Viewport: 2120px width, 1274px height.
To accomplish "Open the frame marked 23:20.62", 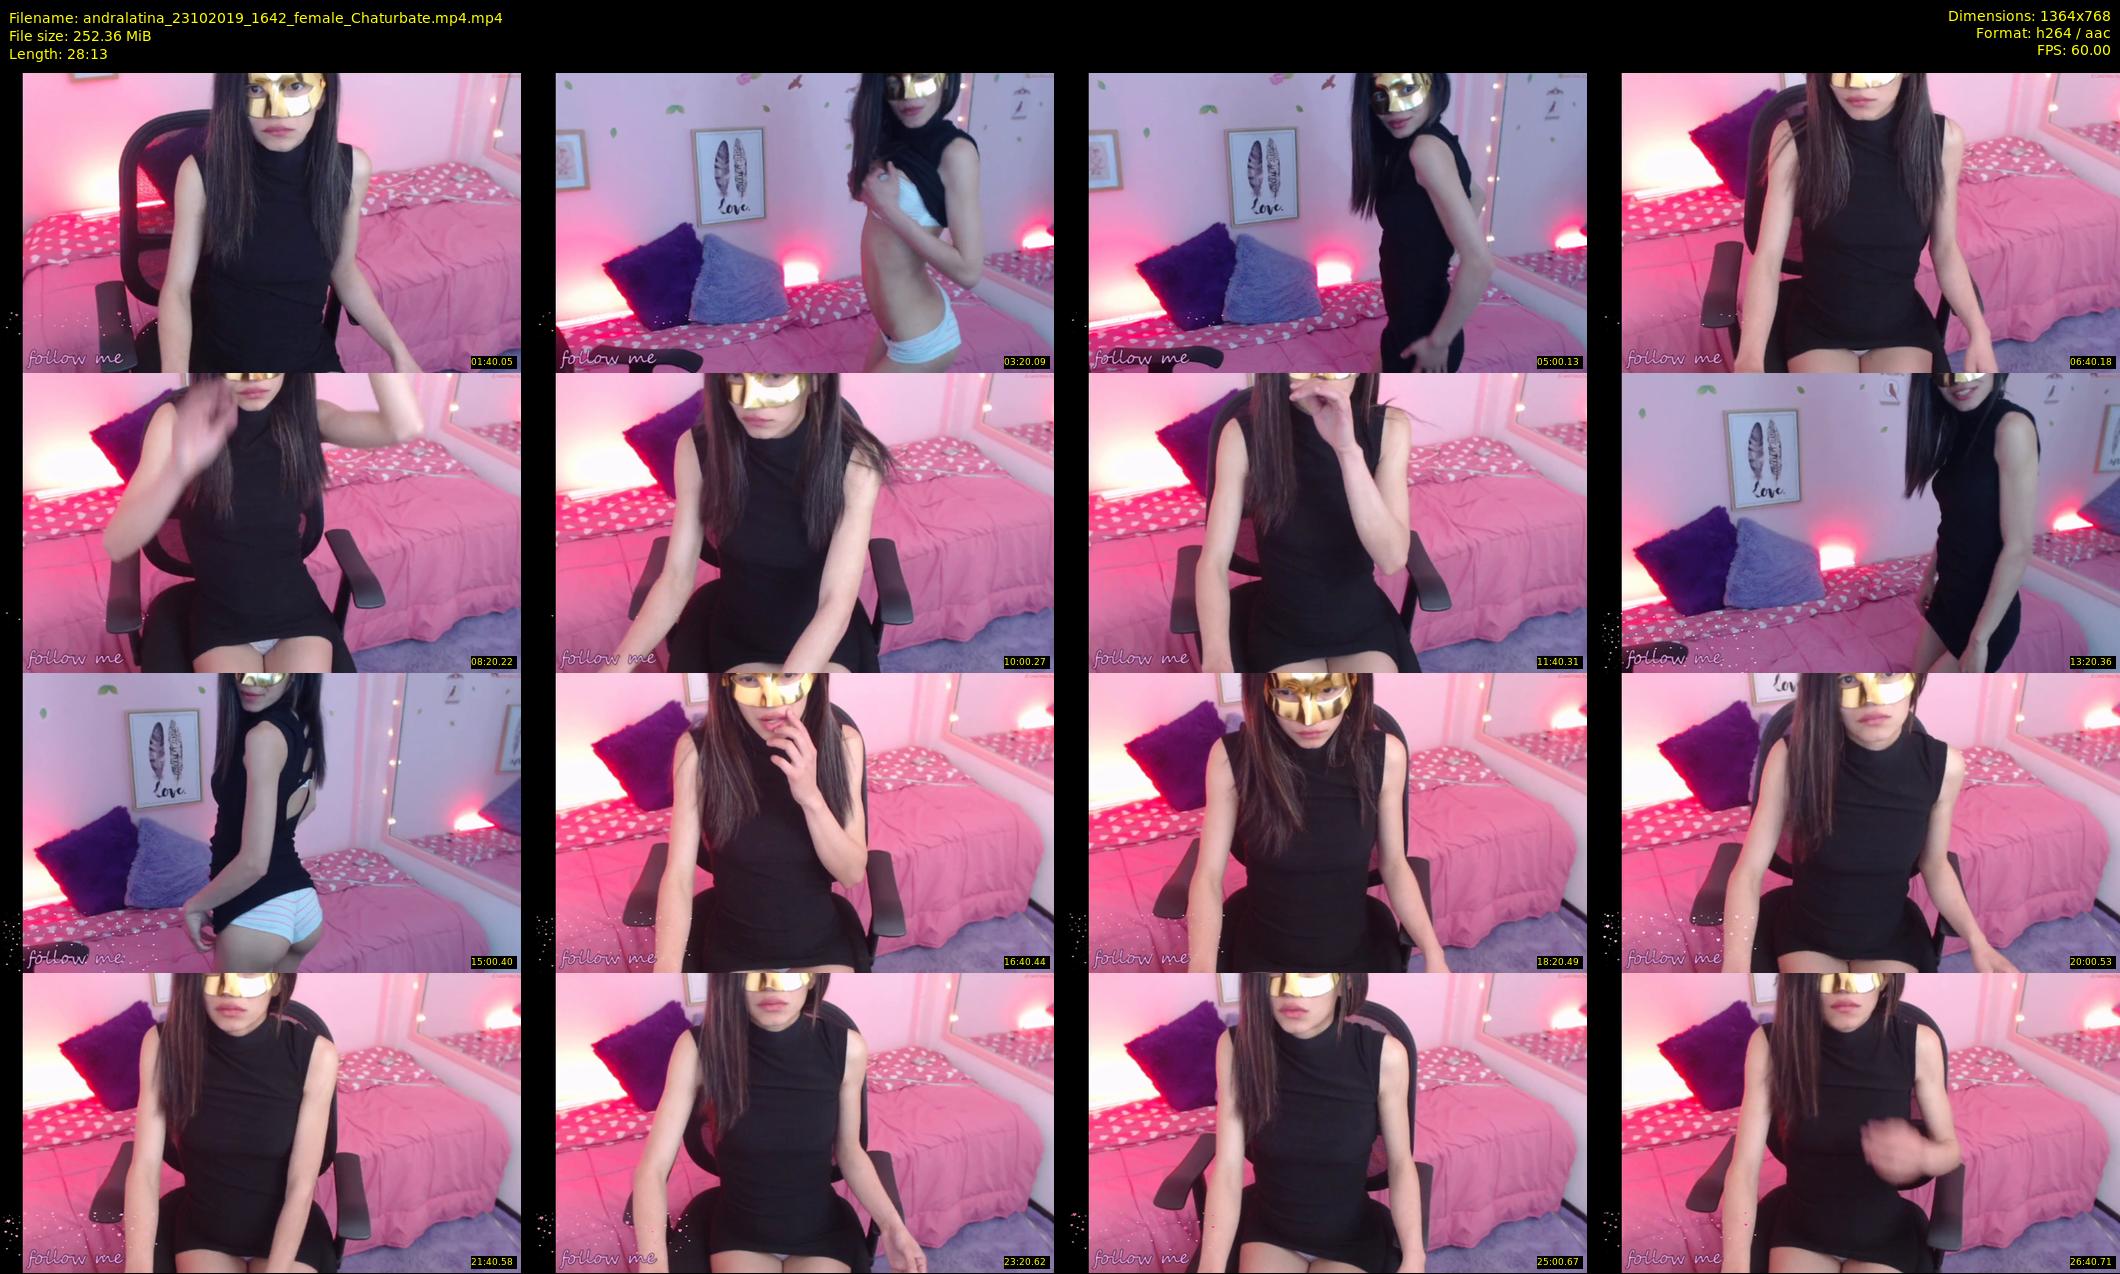I will 804,1122.
